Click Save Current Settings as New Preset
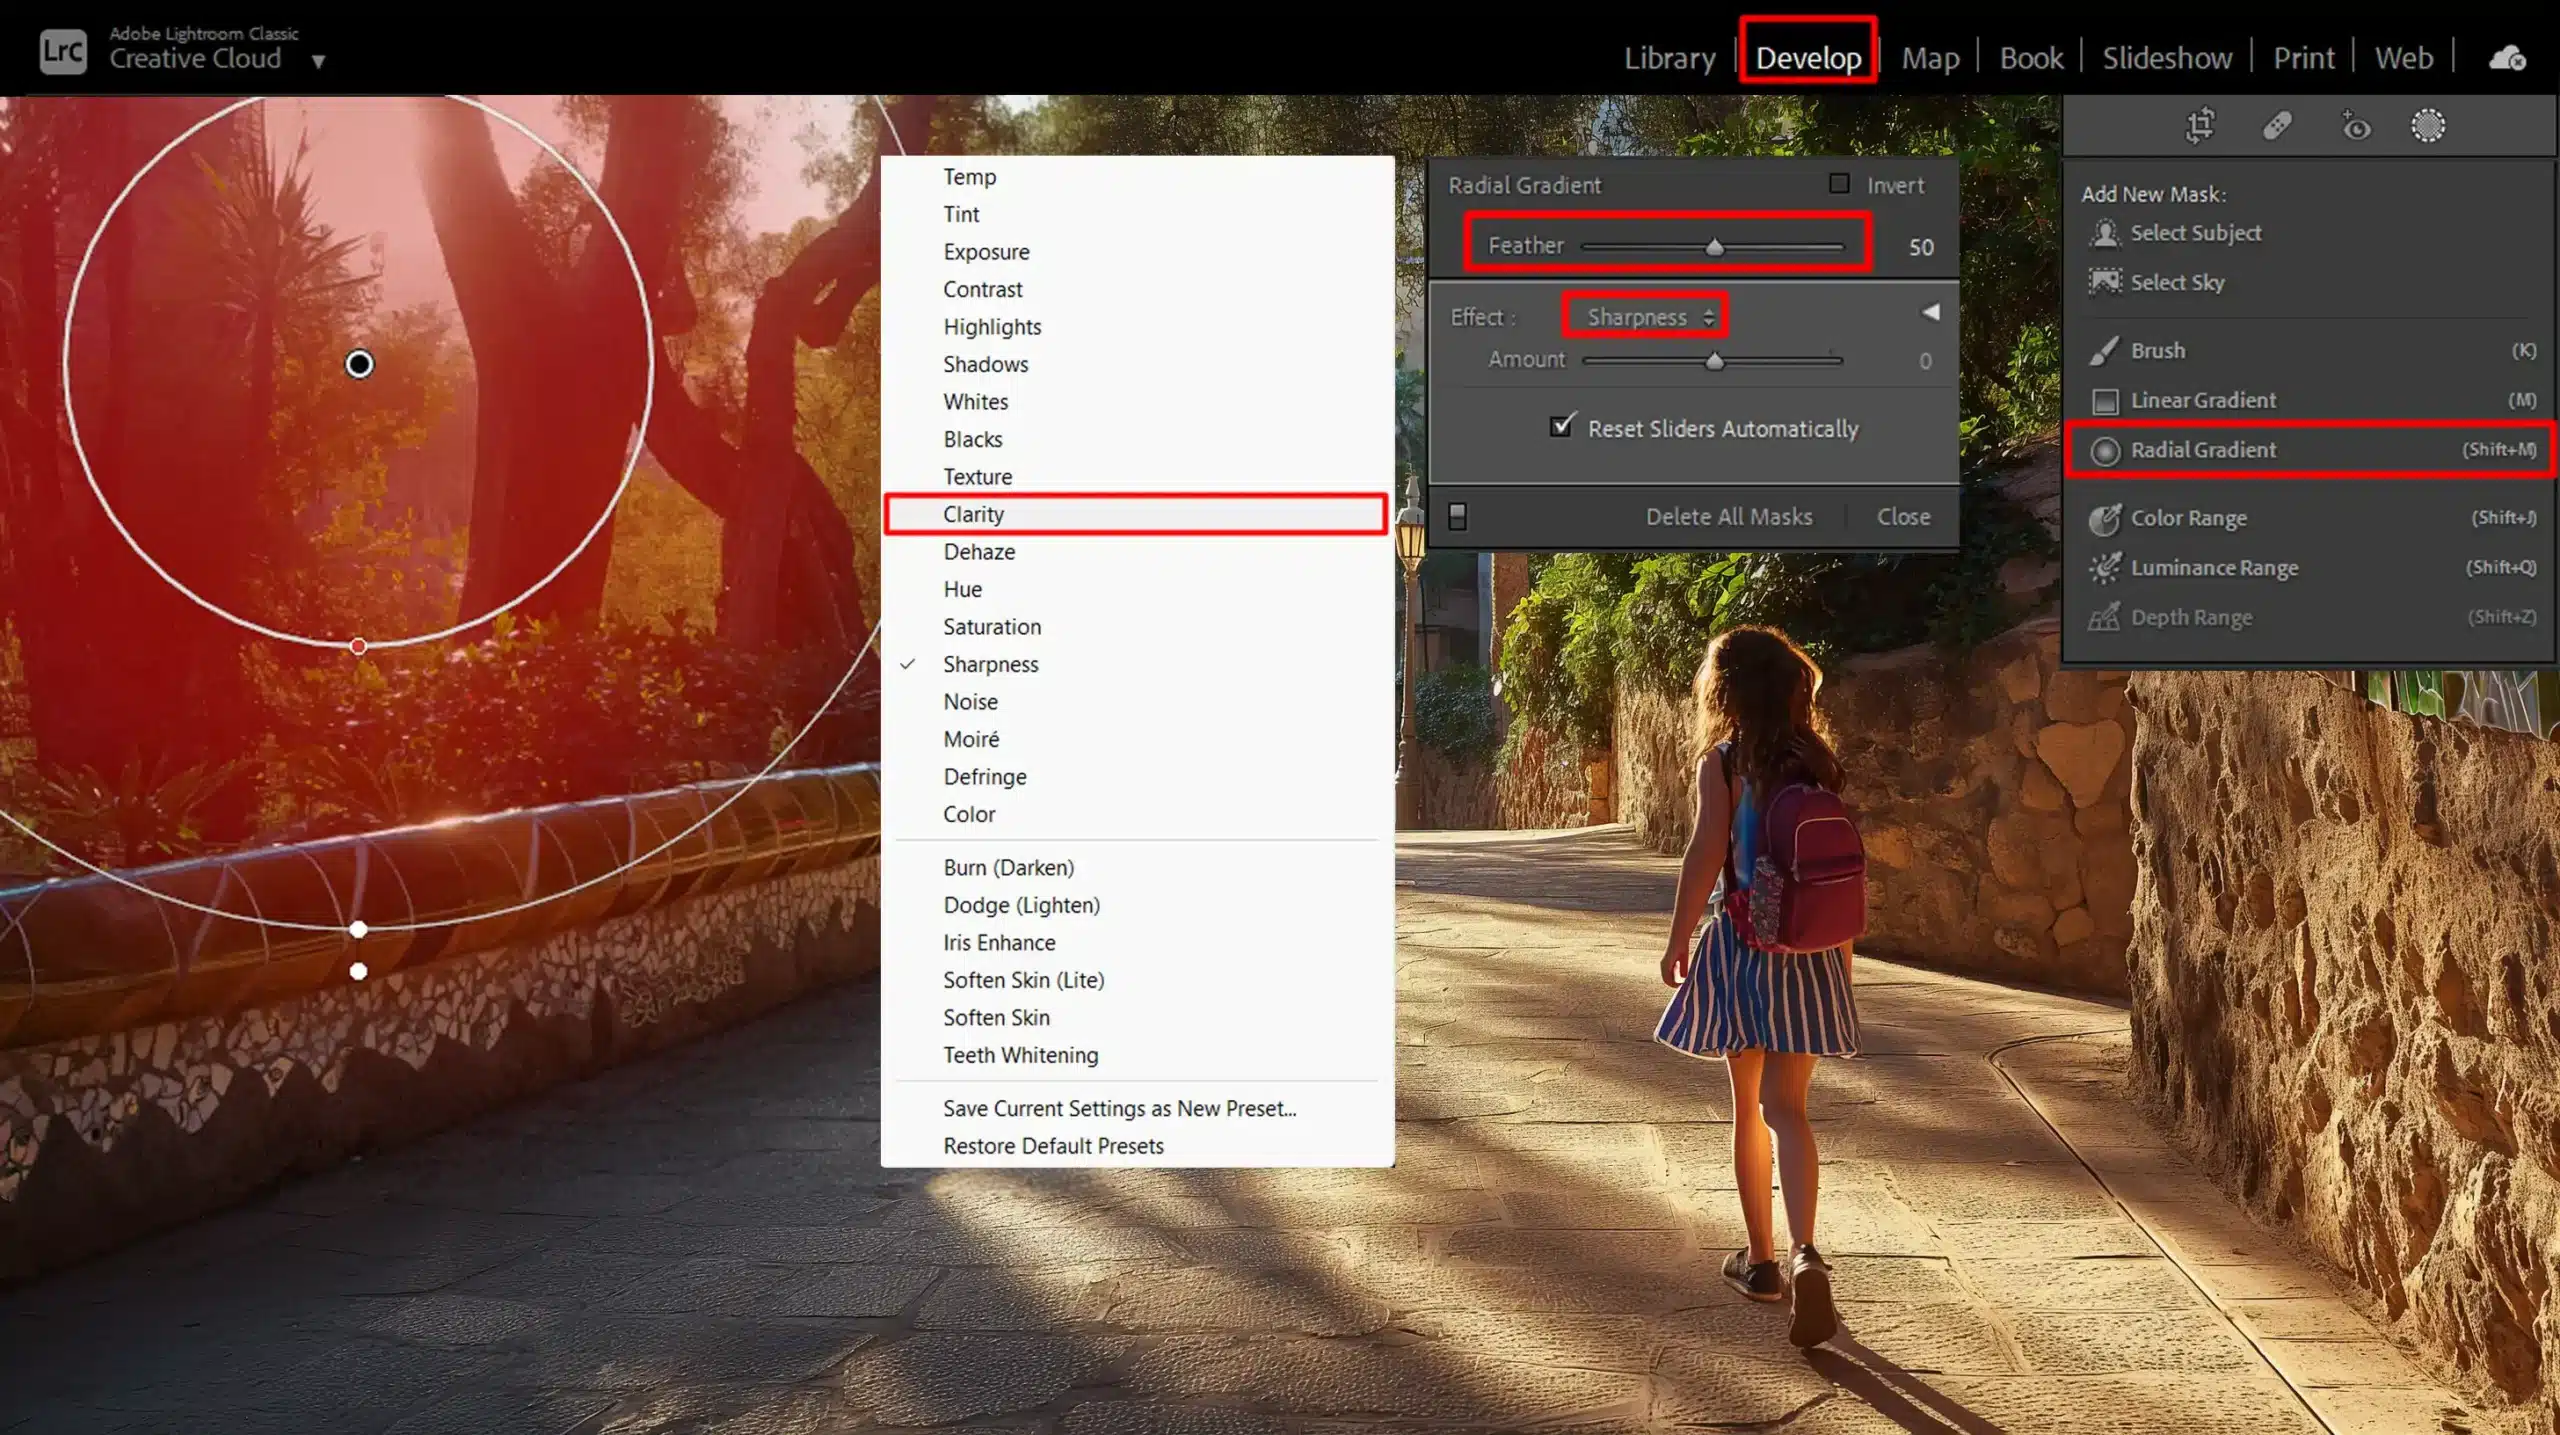This screenshot has width=2560, height=1435. coord(1137,1109)
